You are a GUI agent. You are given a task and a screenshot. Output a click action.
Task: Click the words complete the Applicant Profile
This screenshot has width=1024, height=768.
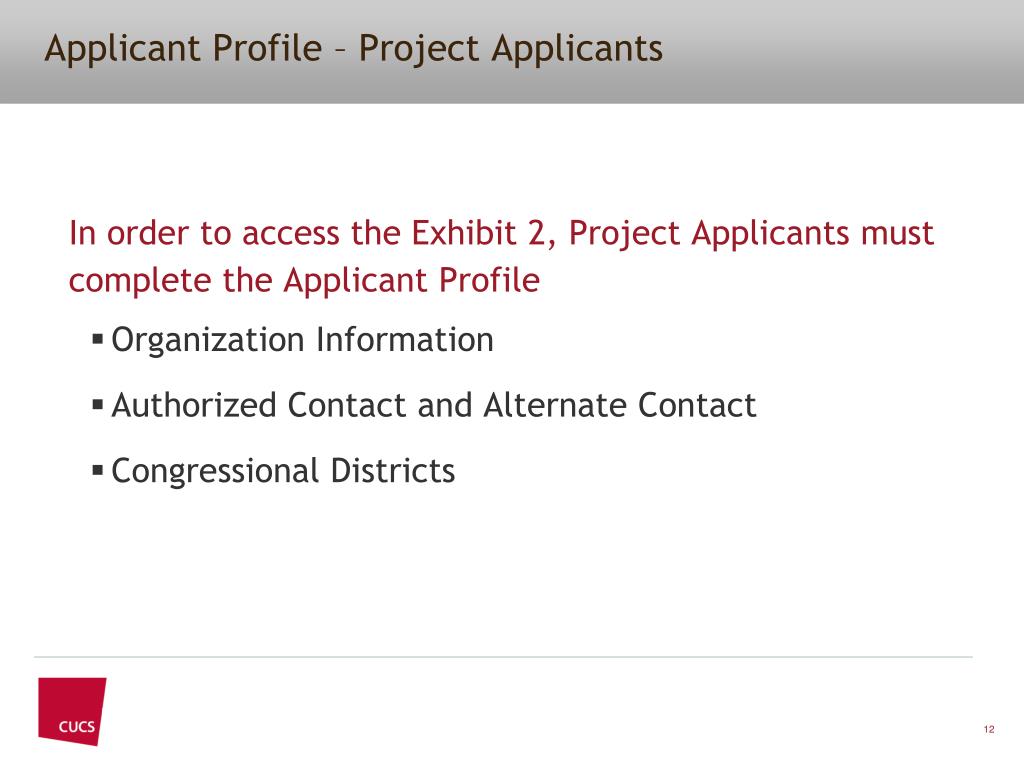[304, 281]
